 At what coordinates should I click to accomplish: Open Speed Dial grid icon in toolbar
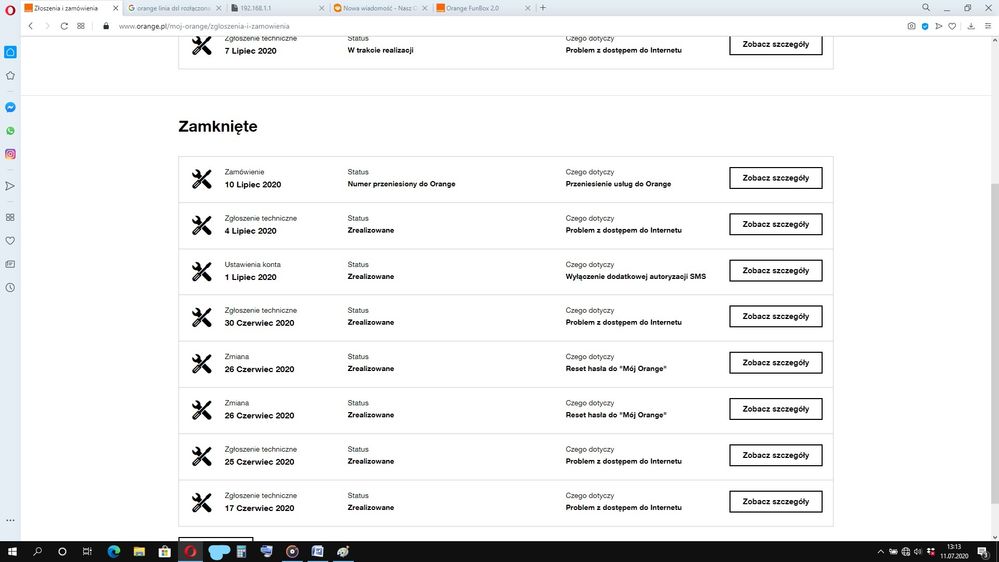click(x=81, y=26)
